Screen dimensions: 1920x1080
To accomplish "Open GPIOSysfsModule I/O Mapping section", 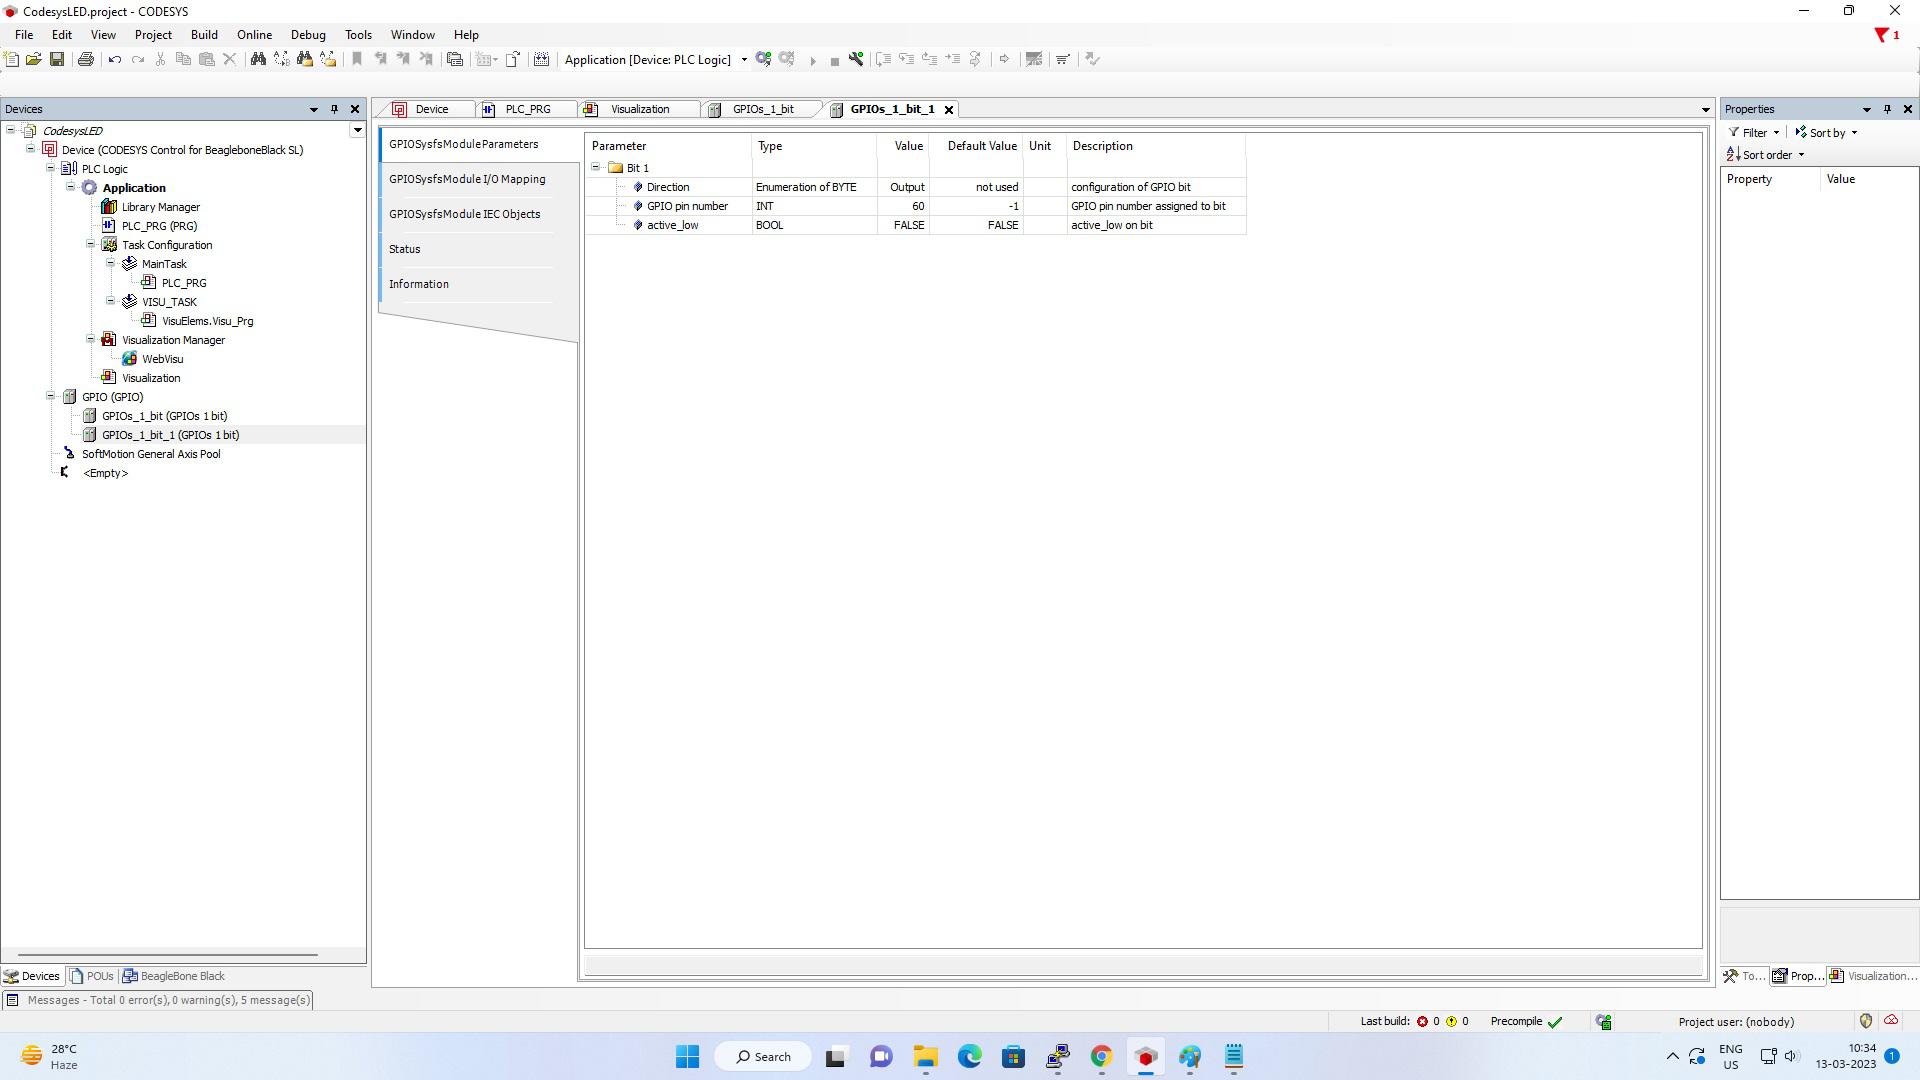I will tap(467, 179).
